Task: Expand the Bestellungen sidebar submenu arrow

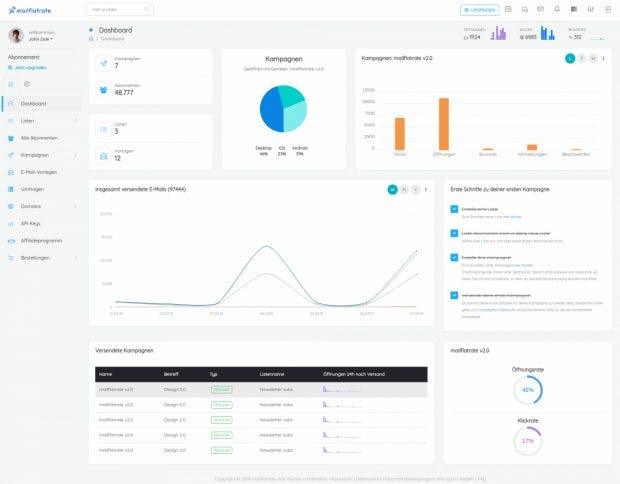Action: click(76, 258)
